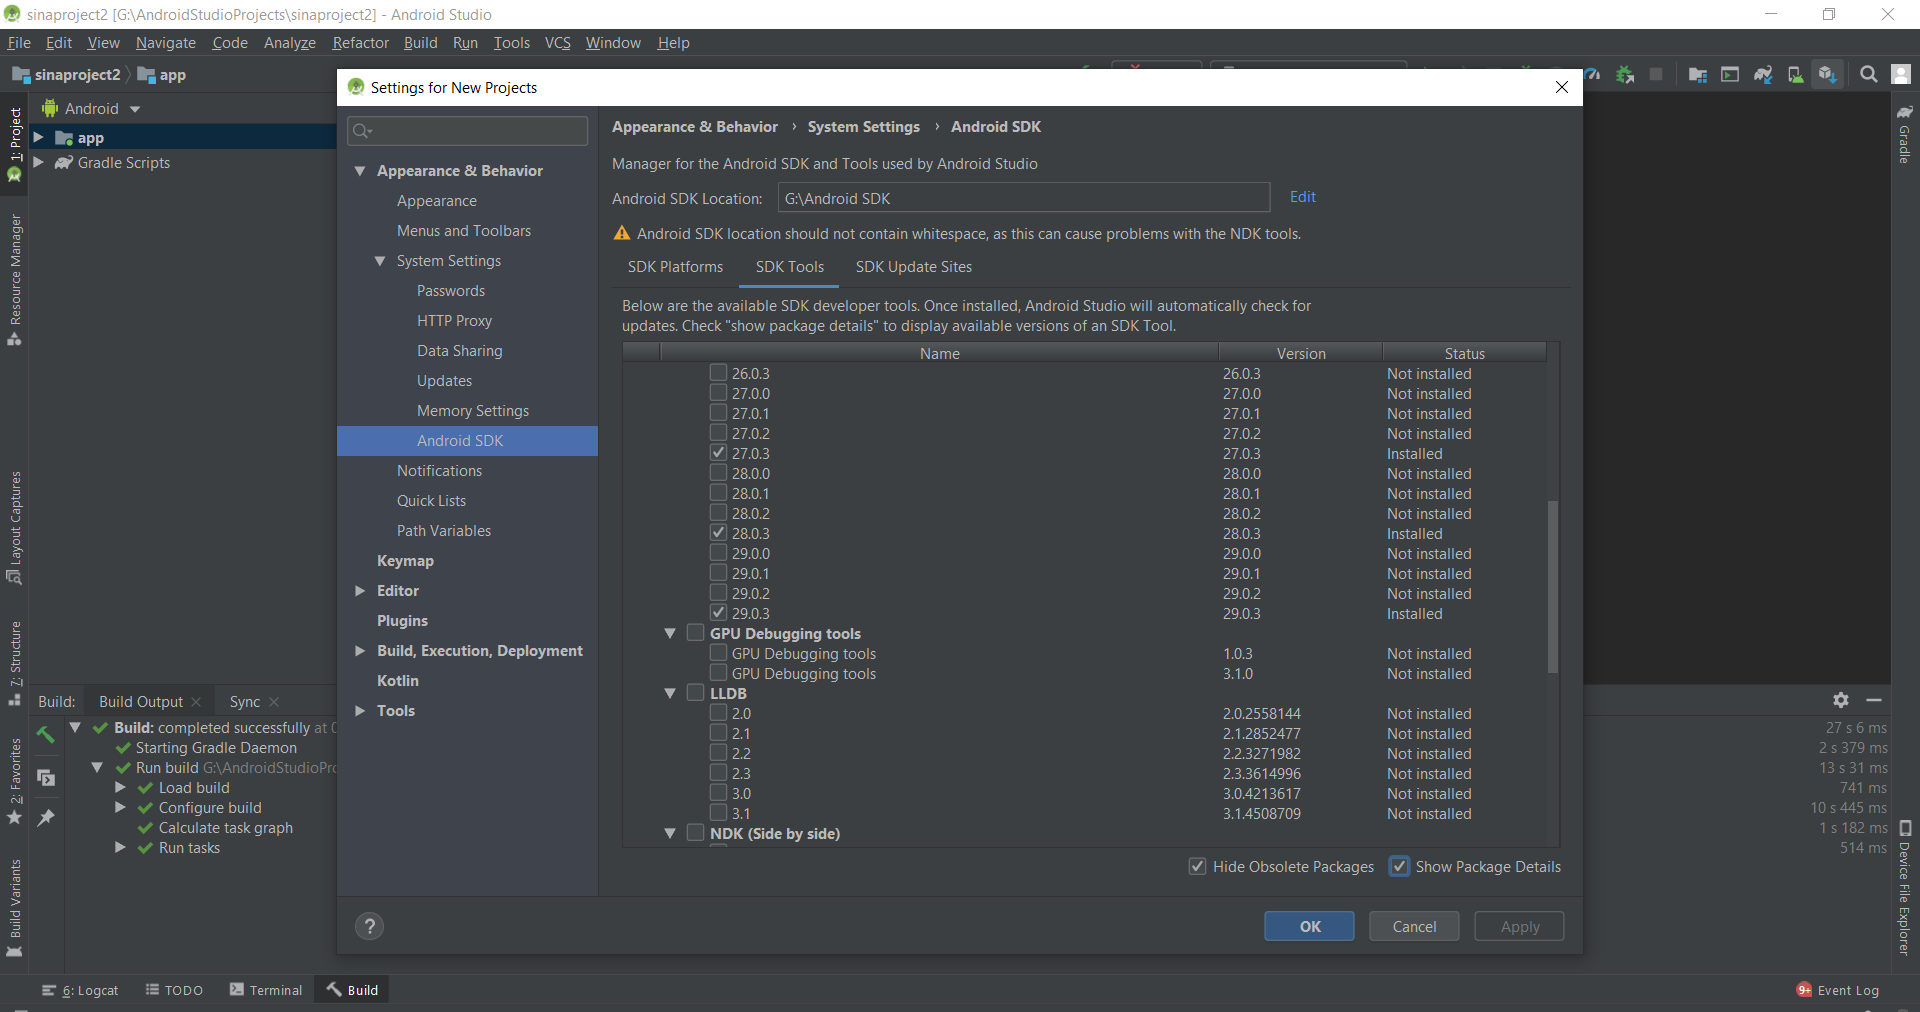
Task: Click the green hammer build icon
Action: pos(46,735)
